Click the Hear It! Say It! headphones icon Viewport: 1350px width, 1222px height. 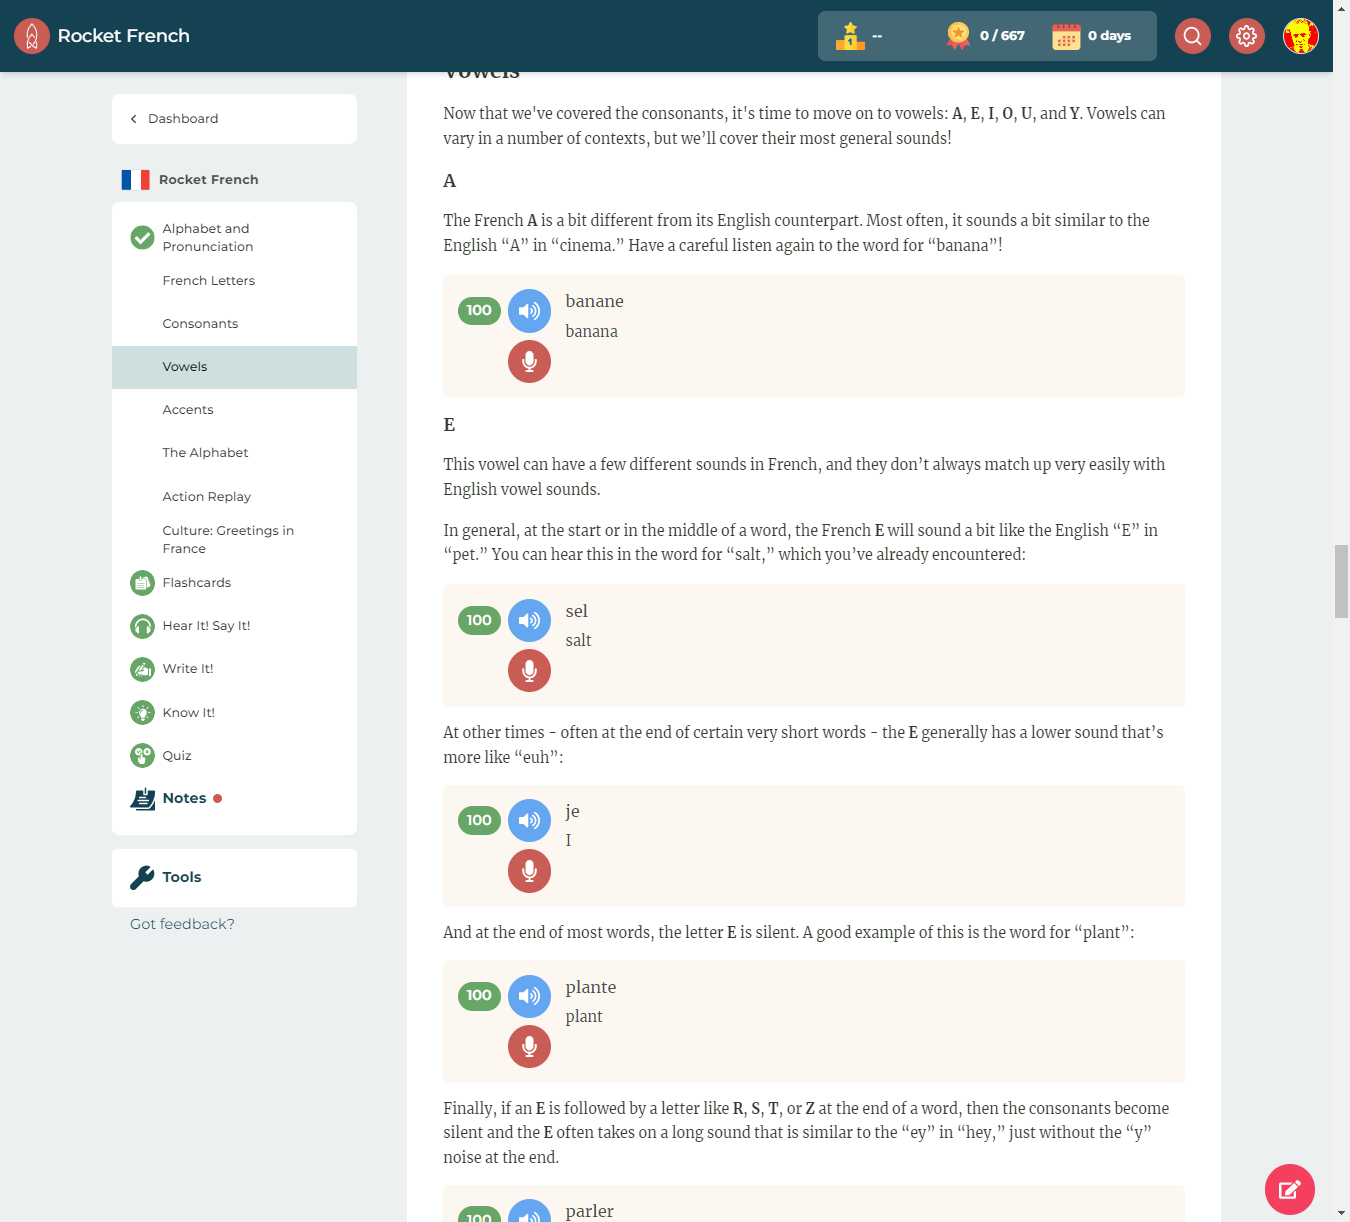click(x=143, y=626)
